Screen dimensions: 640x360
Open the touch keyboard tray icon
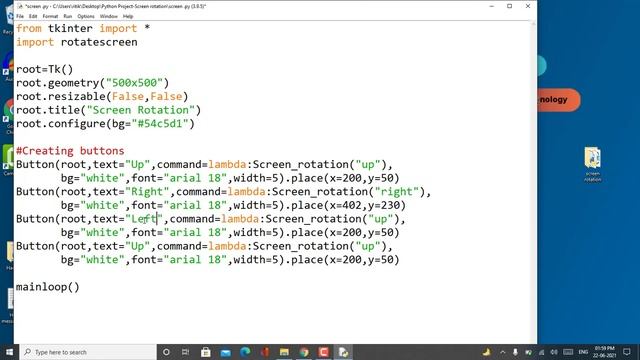click(x=568, y=352)
